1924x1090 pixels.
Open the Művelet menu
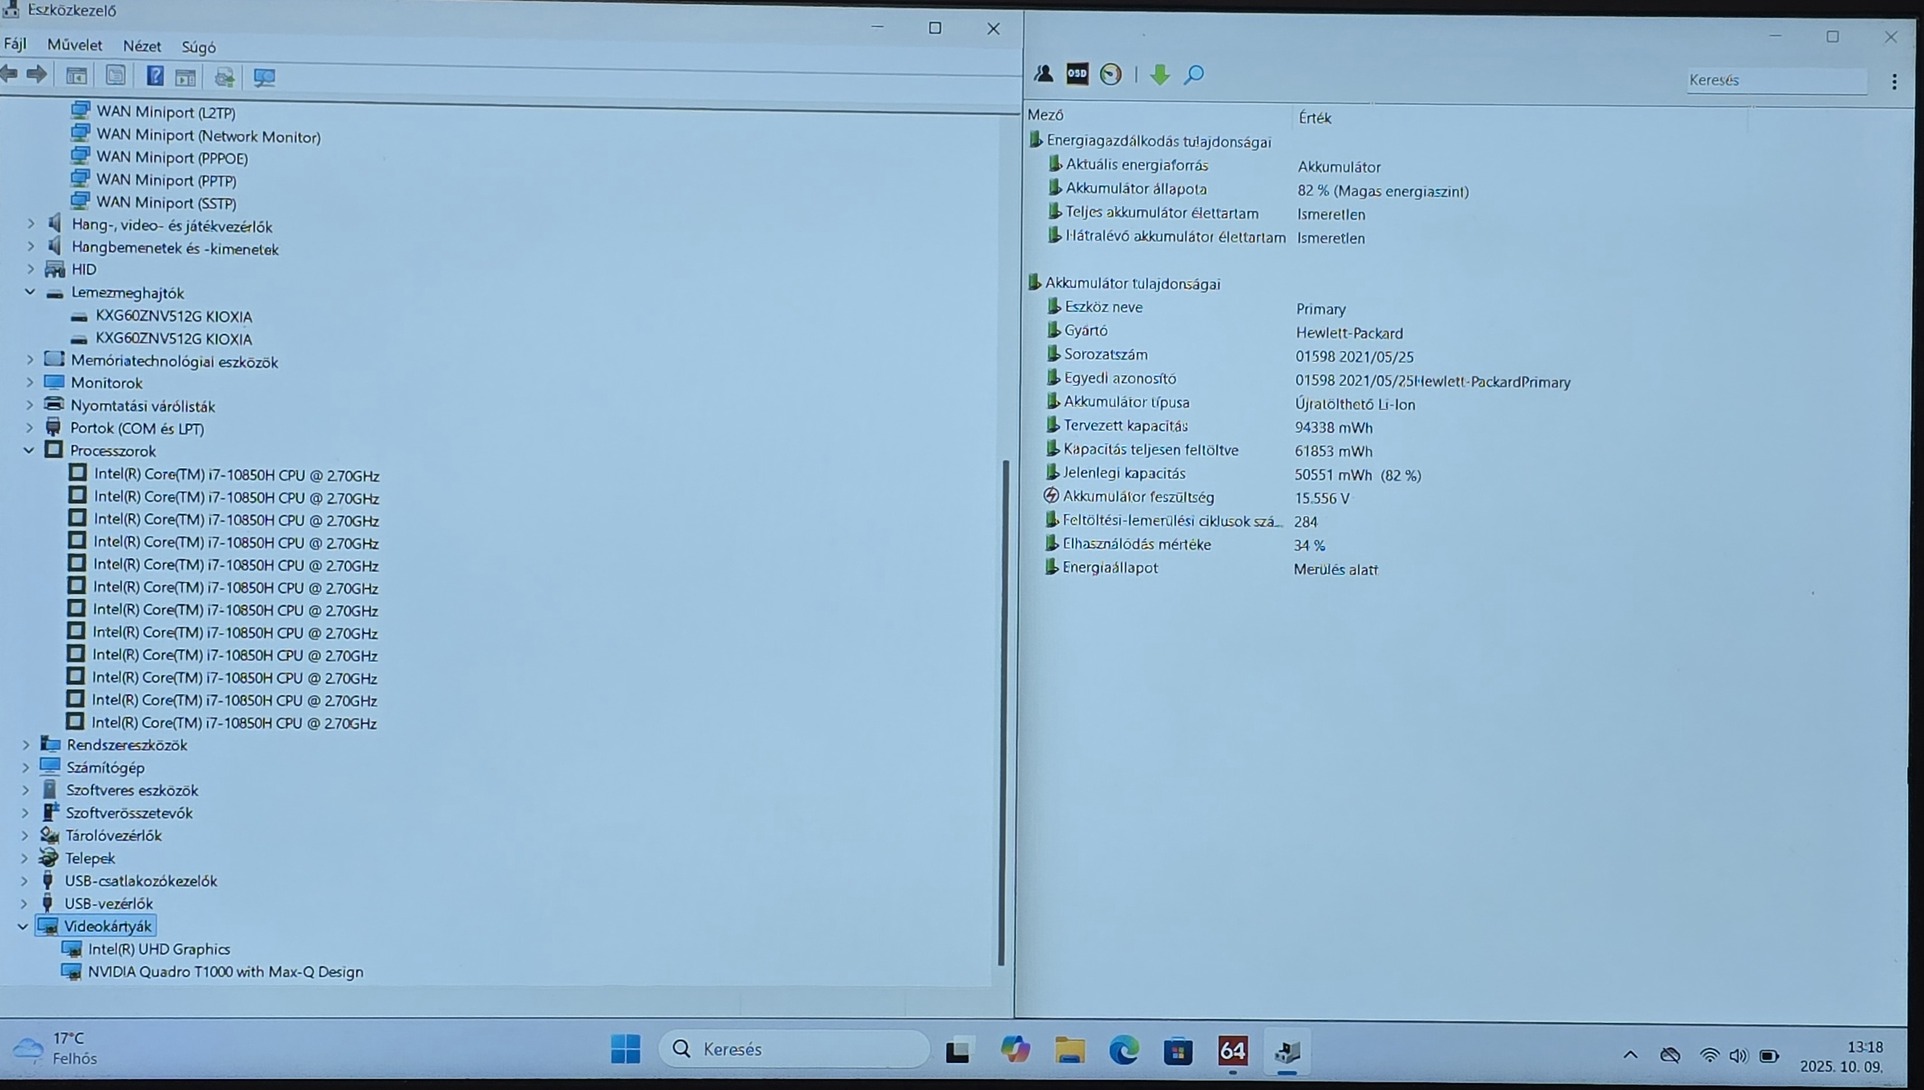coord(74,45)
